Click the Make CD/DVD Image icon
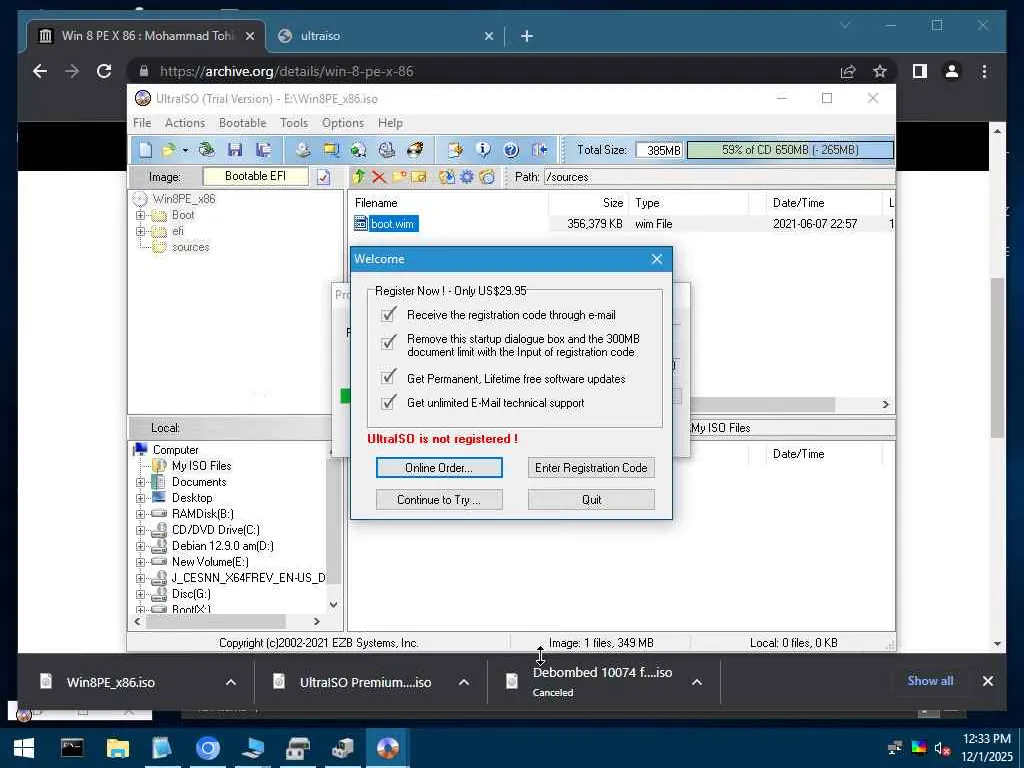This screenshot has height=768, width=1024. 302,150
